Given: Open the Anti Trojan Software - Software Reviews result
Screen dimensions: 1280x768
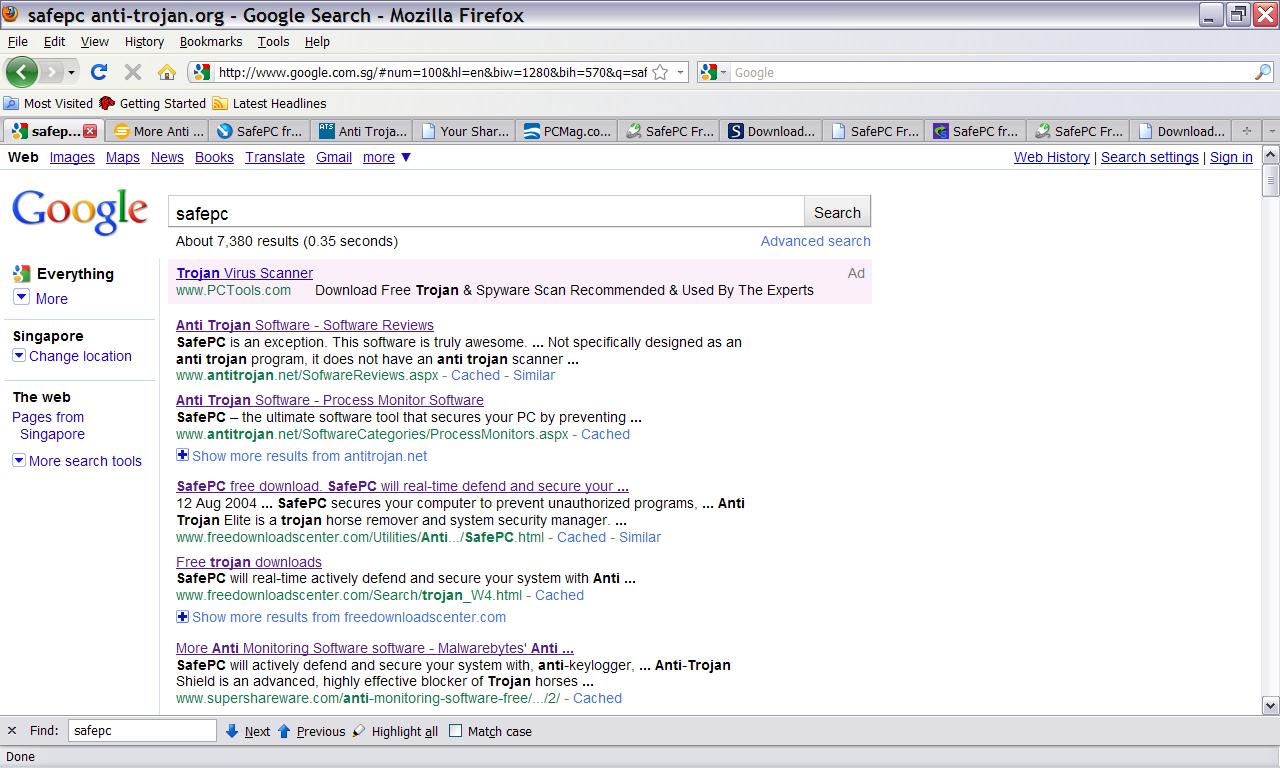Looking at the screenshot, I should pyautogui.click(x=305, y=325).
